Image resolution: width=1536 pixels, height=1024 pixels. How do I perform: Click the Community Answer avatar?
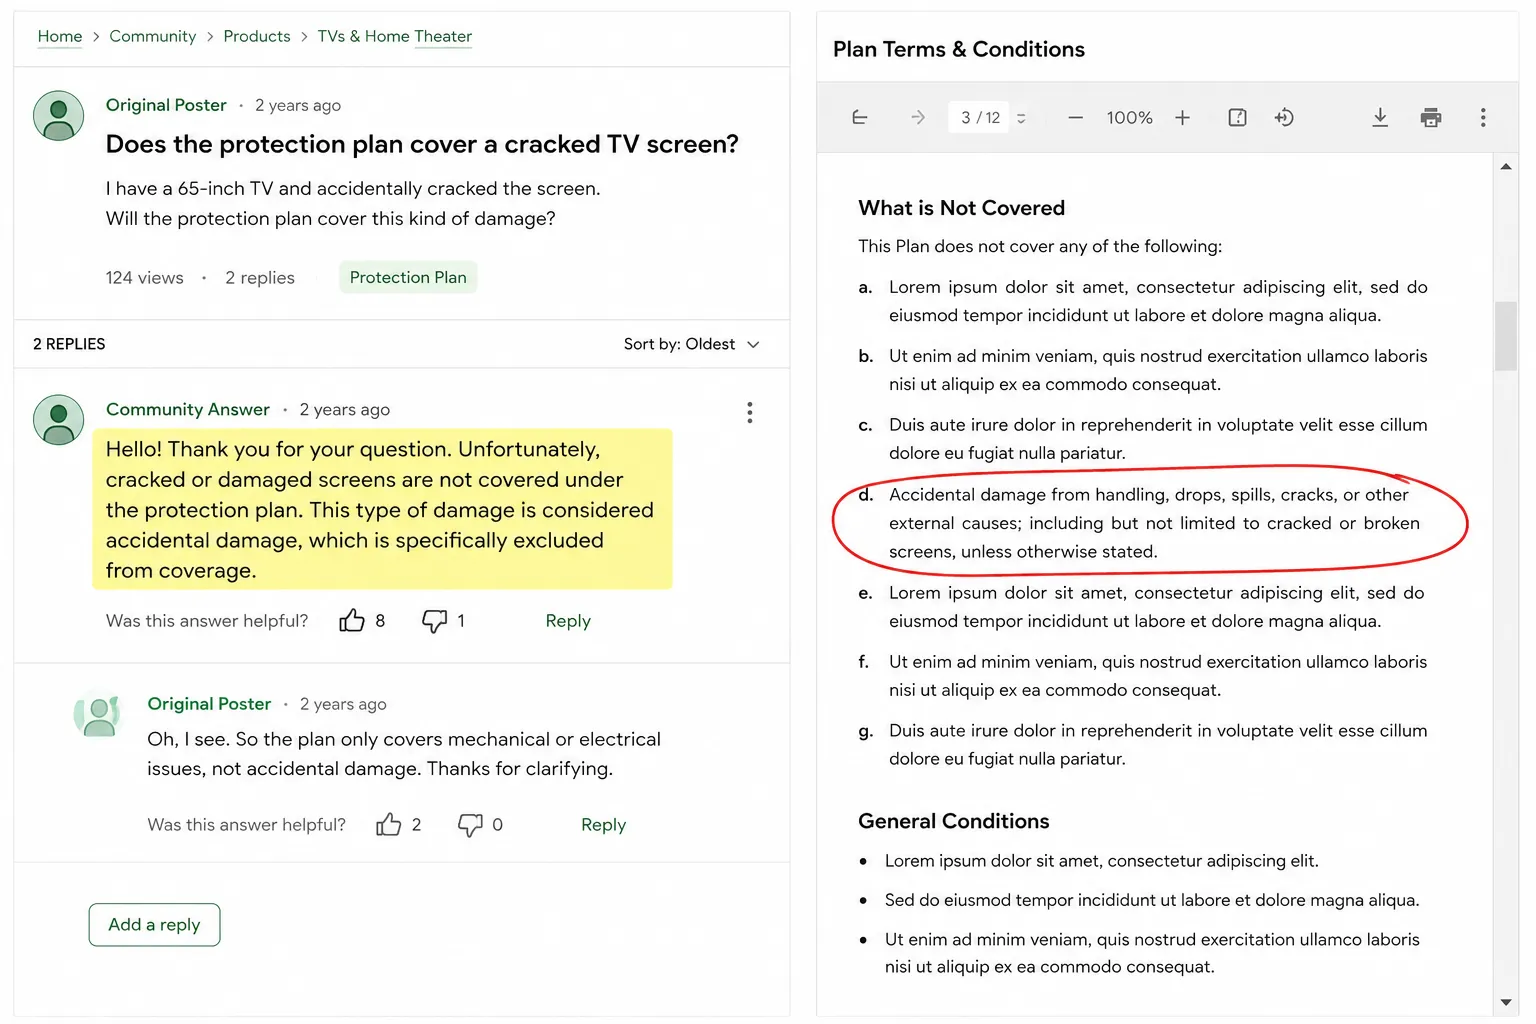(59, 419)
